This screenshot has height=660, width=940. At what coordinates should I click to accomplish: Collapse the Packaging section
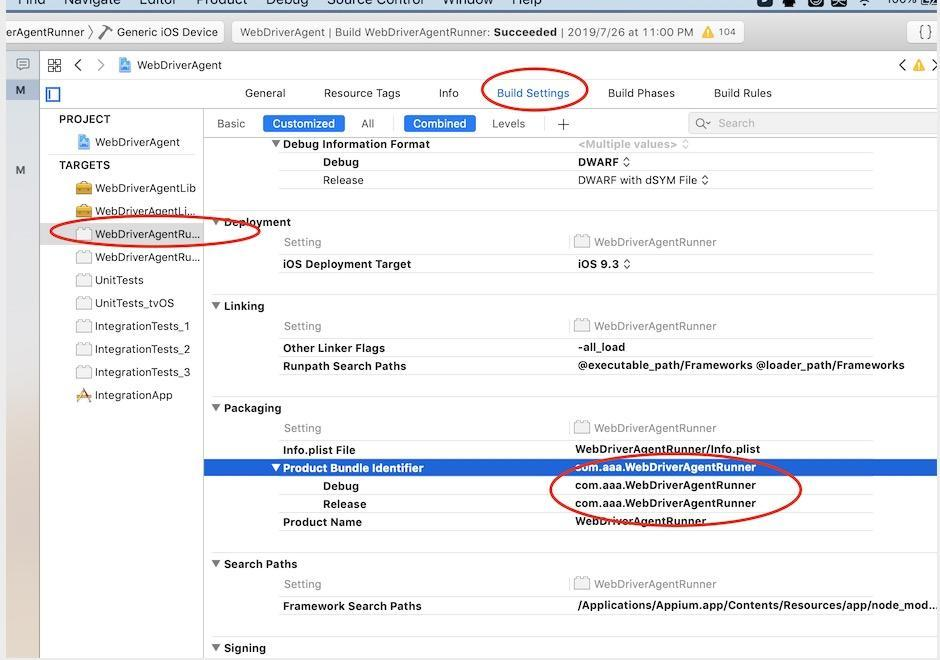point(216,408)
